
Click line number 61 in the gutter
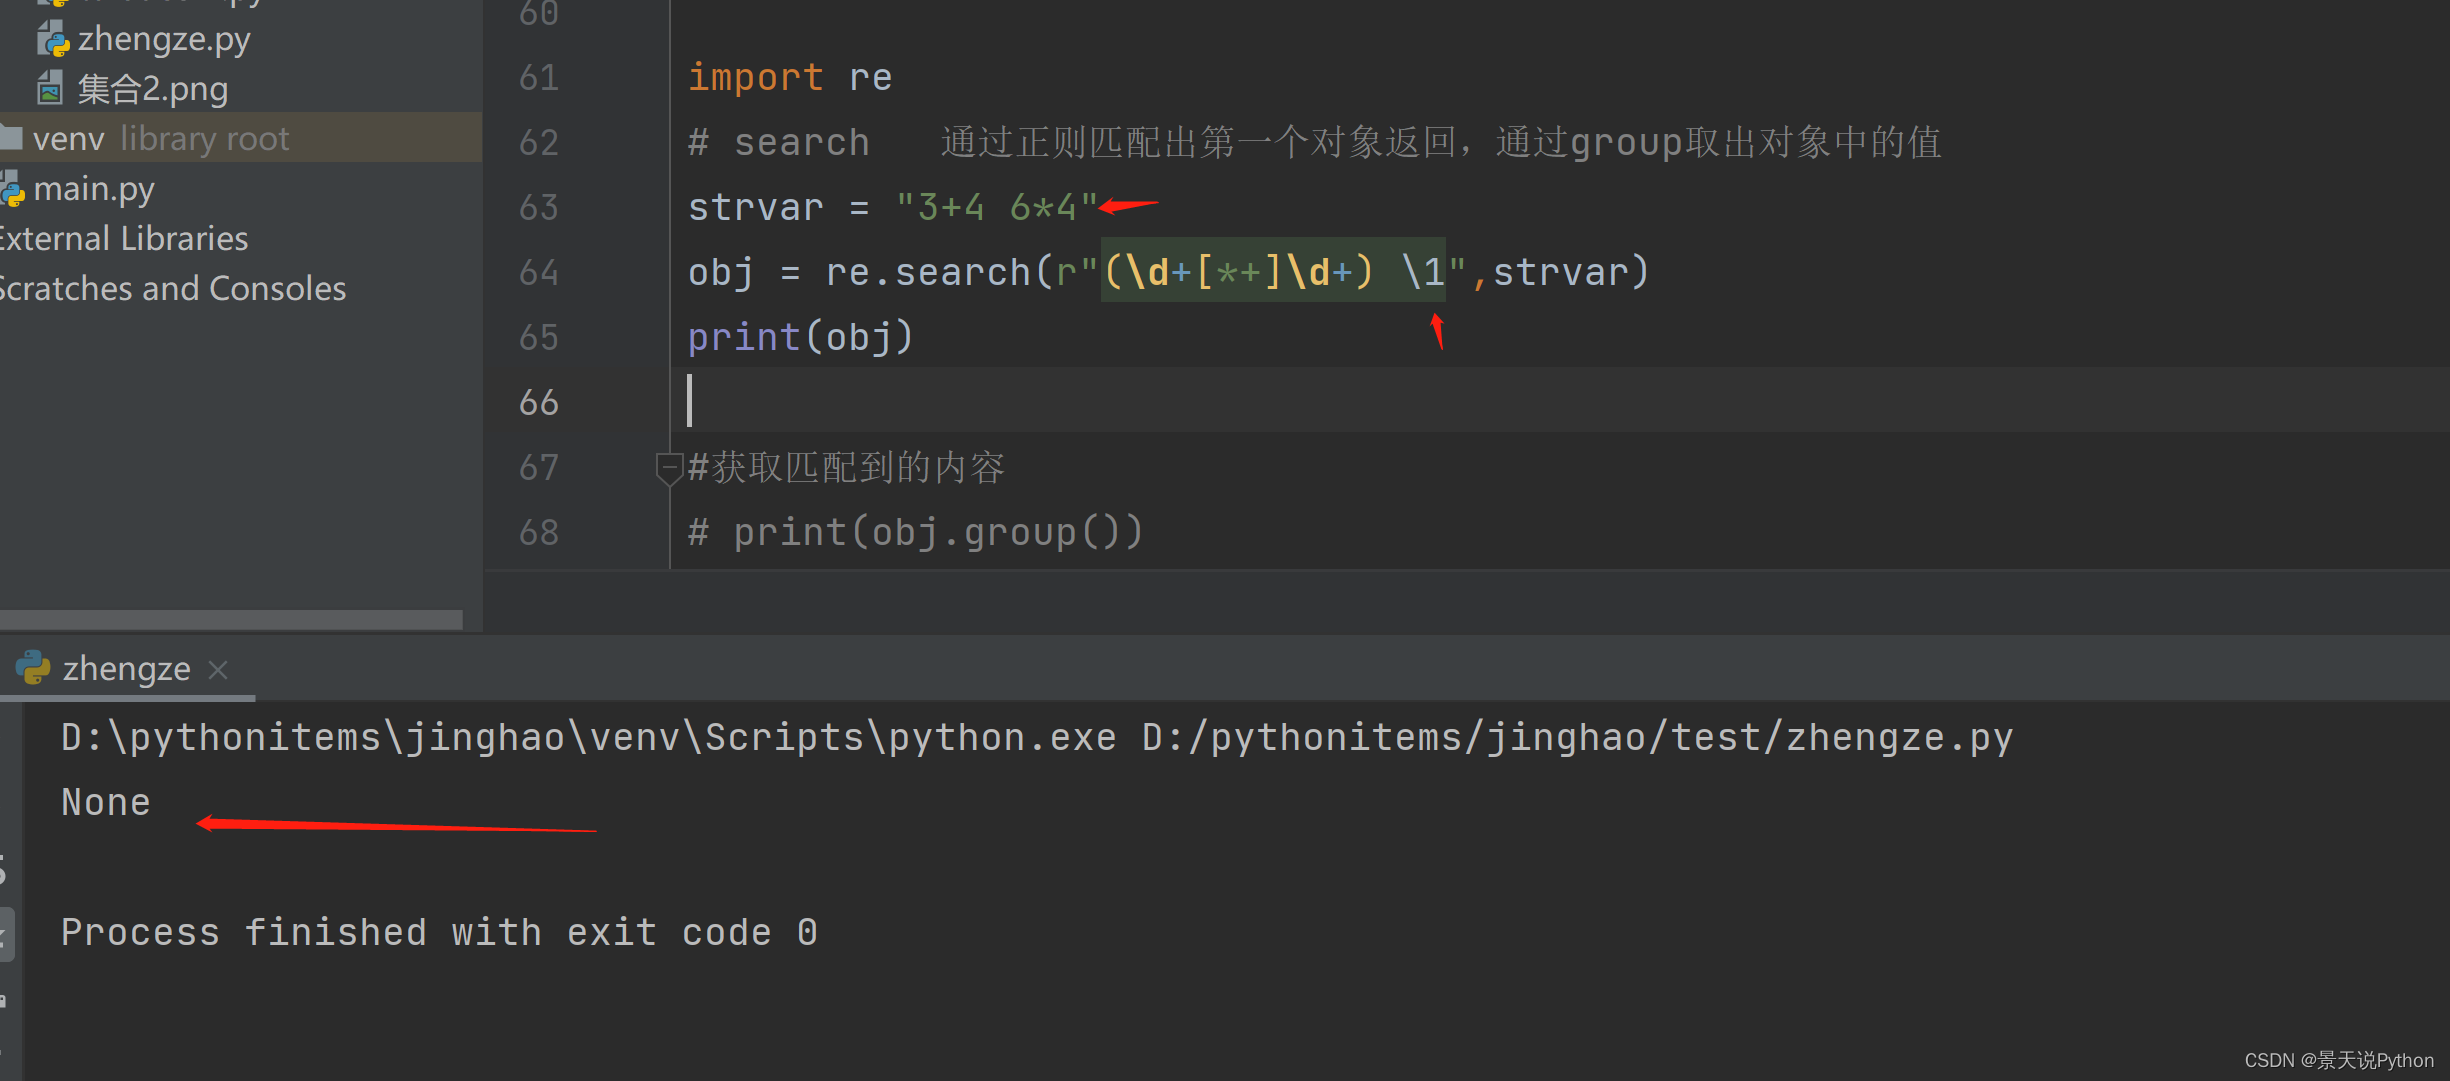pos(538,77)
